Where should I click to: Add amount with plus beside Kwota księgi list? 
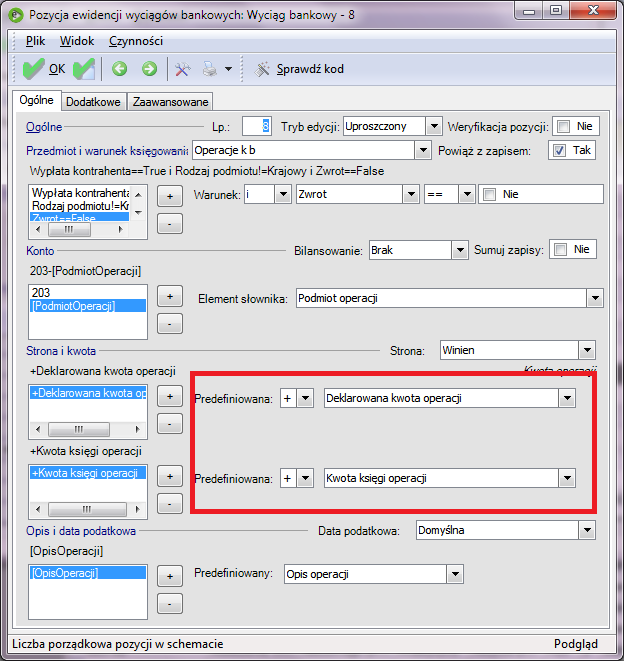[170, 476]
